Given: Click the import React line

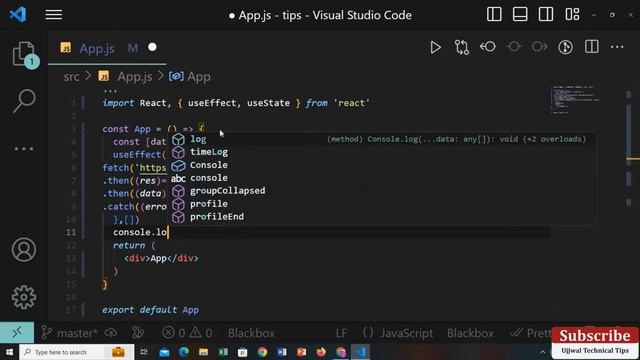Looking at the screenshot, I should click(x=236, y=103).
